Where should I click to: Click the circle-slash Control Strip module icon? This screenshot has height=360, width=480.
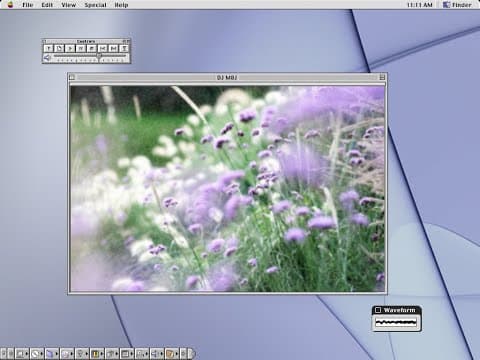(35, 353)
